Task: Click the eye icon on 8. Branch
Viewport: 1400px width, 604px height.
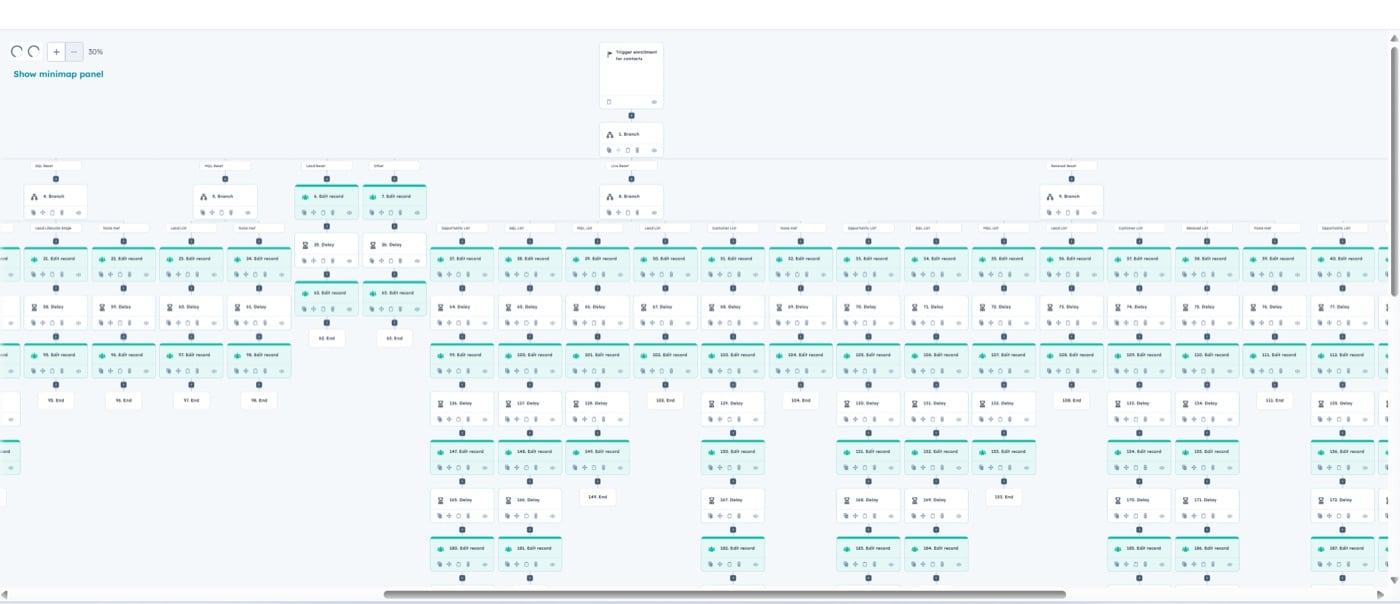Action: tap(654, 212)
